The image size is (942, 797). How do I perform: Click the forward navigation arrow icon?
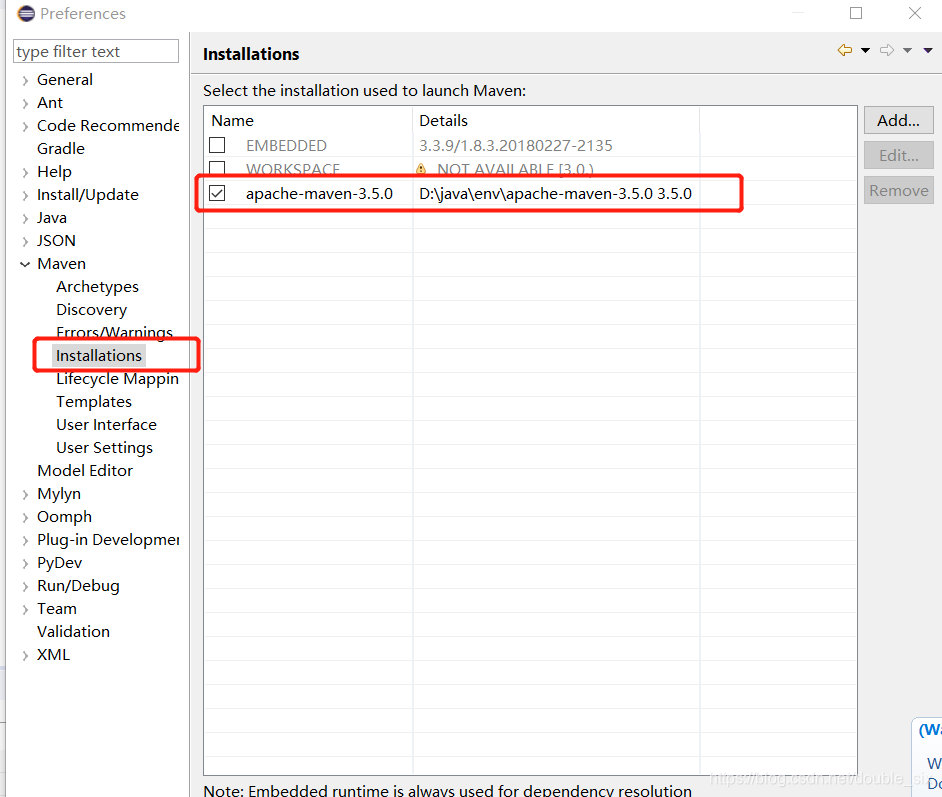pos(887,50)
